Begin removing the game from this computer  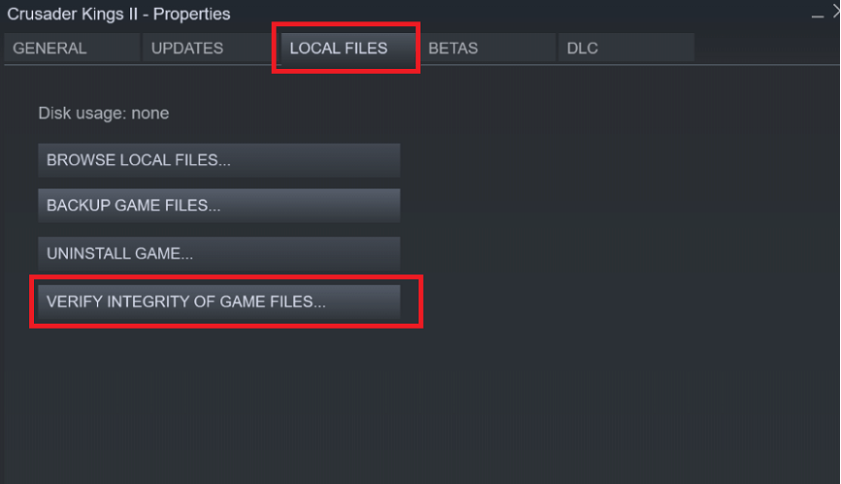click(219, 253)
